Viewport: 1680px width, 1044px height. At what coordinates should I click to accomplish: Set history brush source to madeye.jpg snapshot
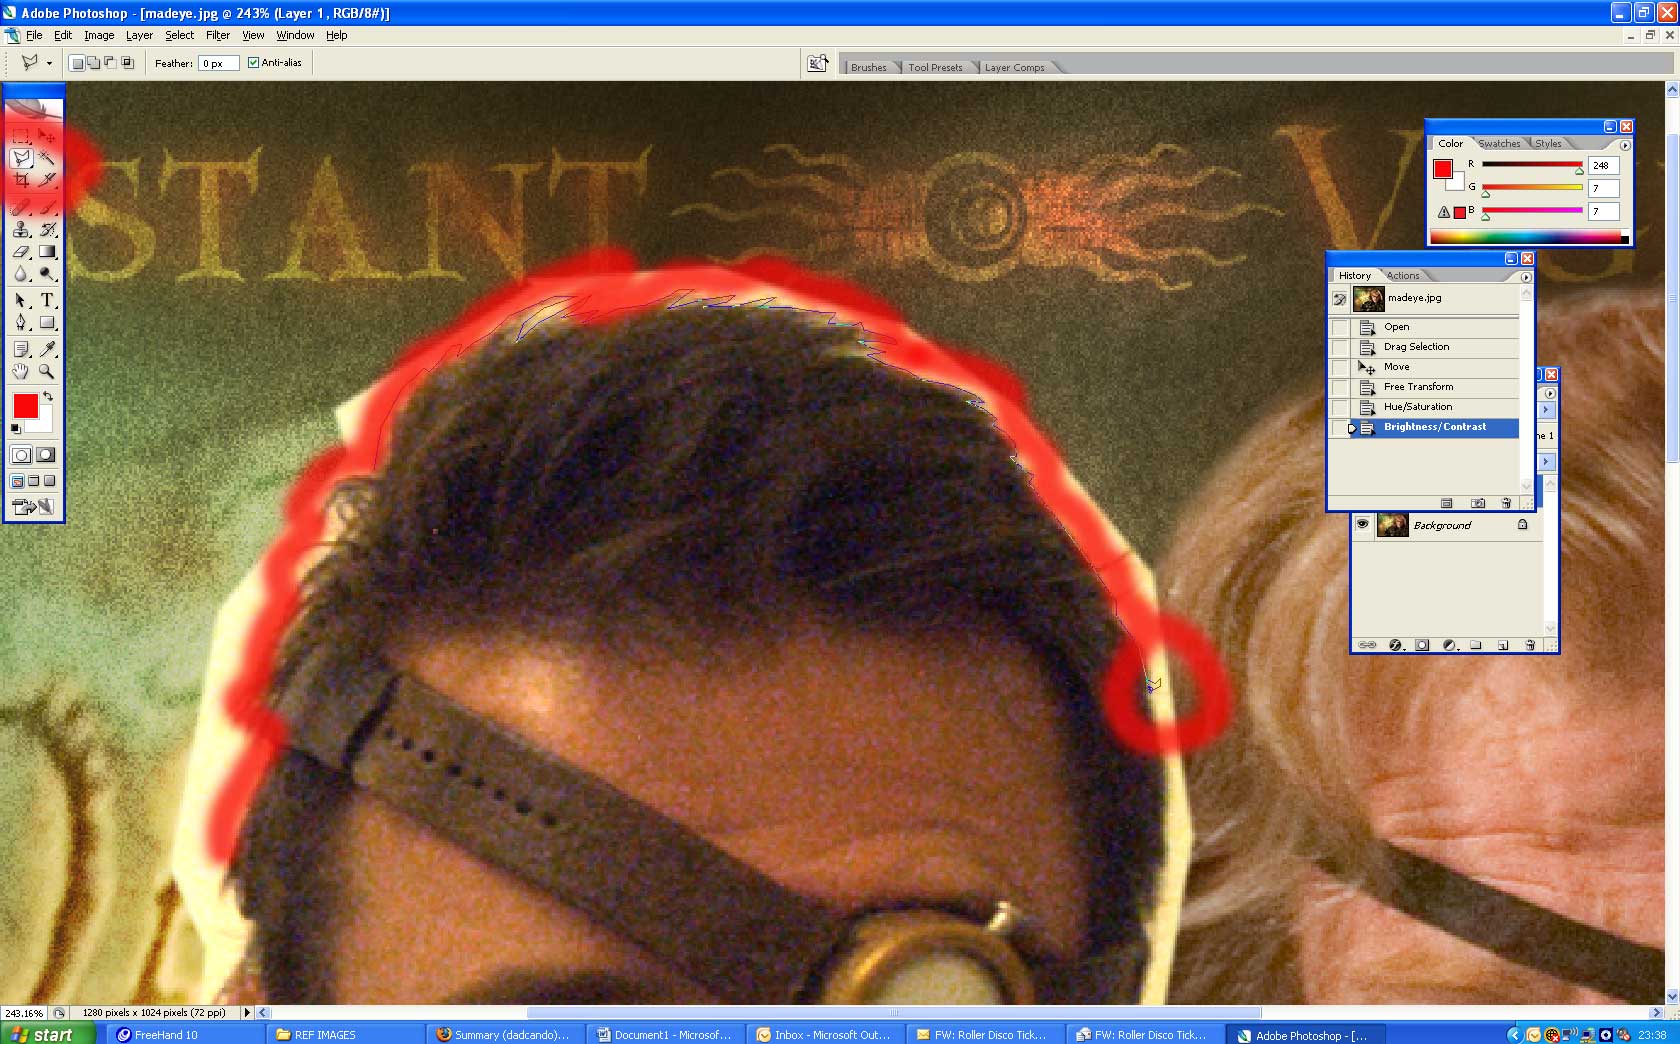1340,298
